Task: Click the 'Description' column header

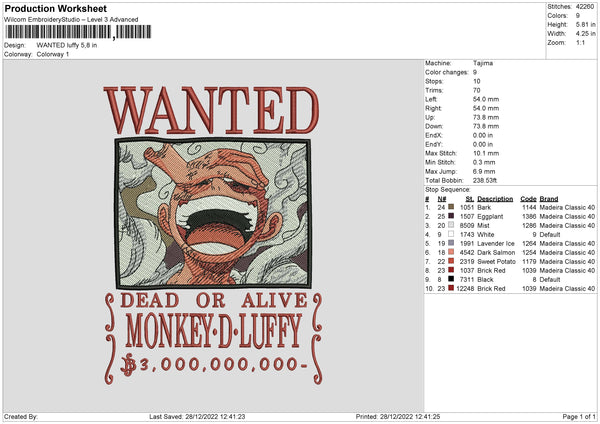Action: (x=495, y=199)
